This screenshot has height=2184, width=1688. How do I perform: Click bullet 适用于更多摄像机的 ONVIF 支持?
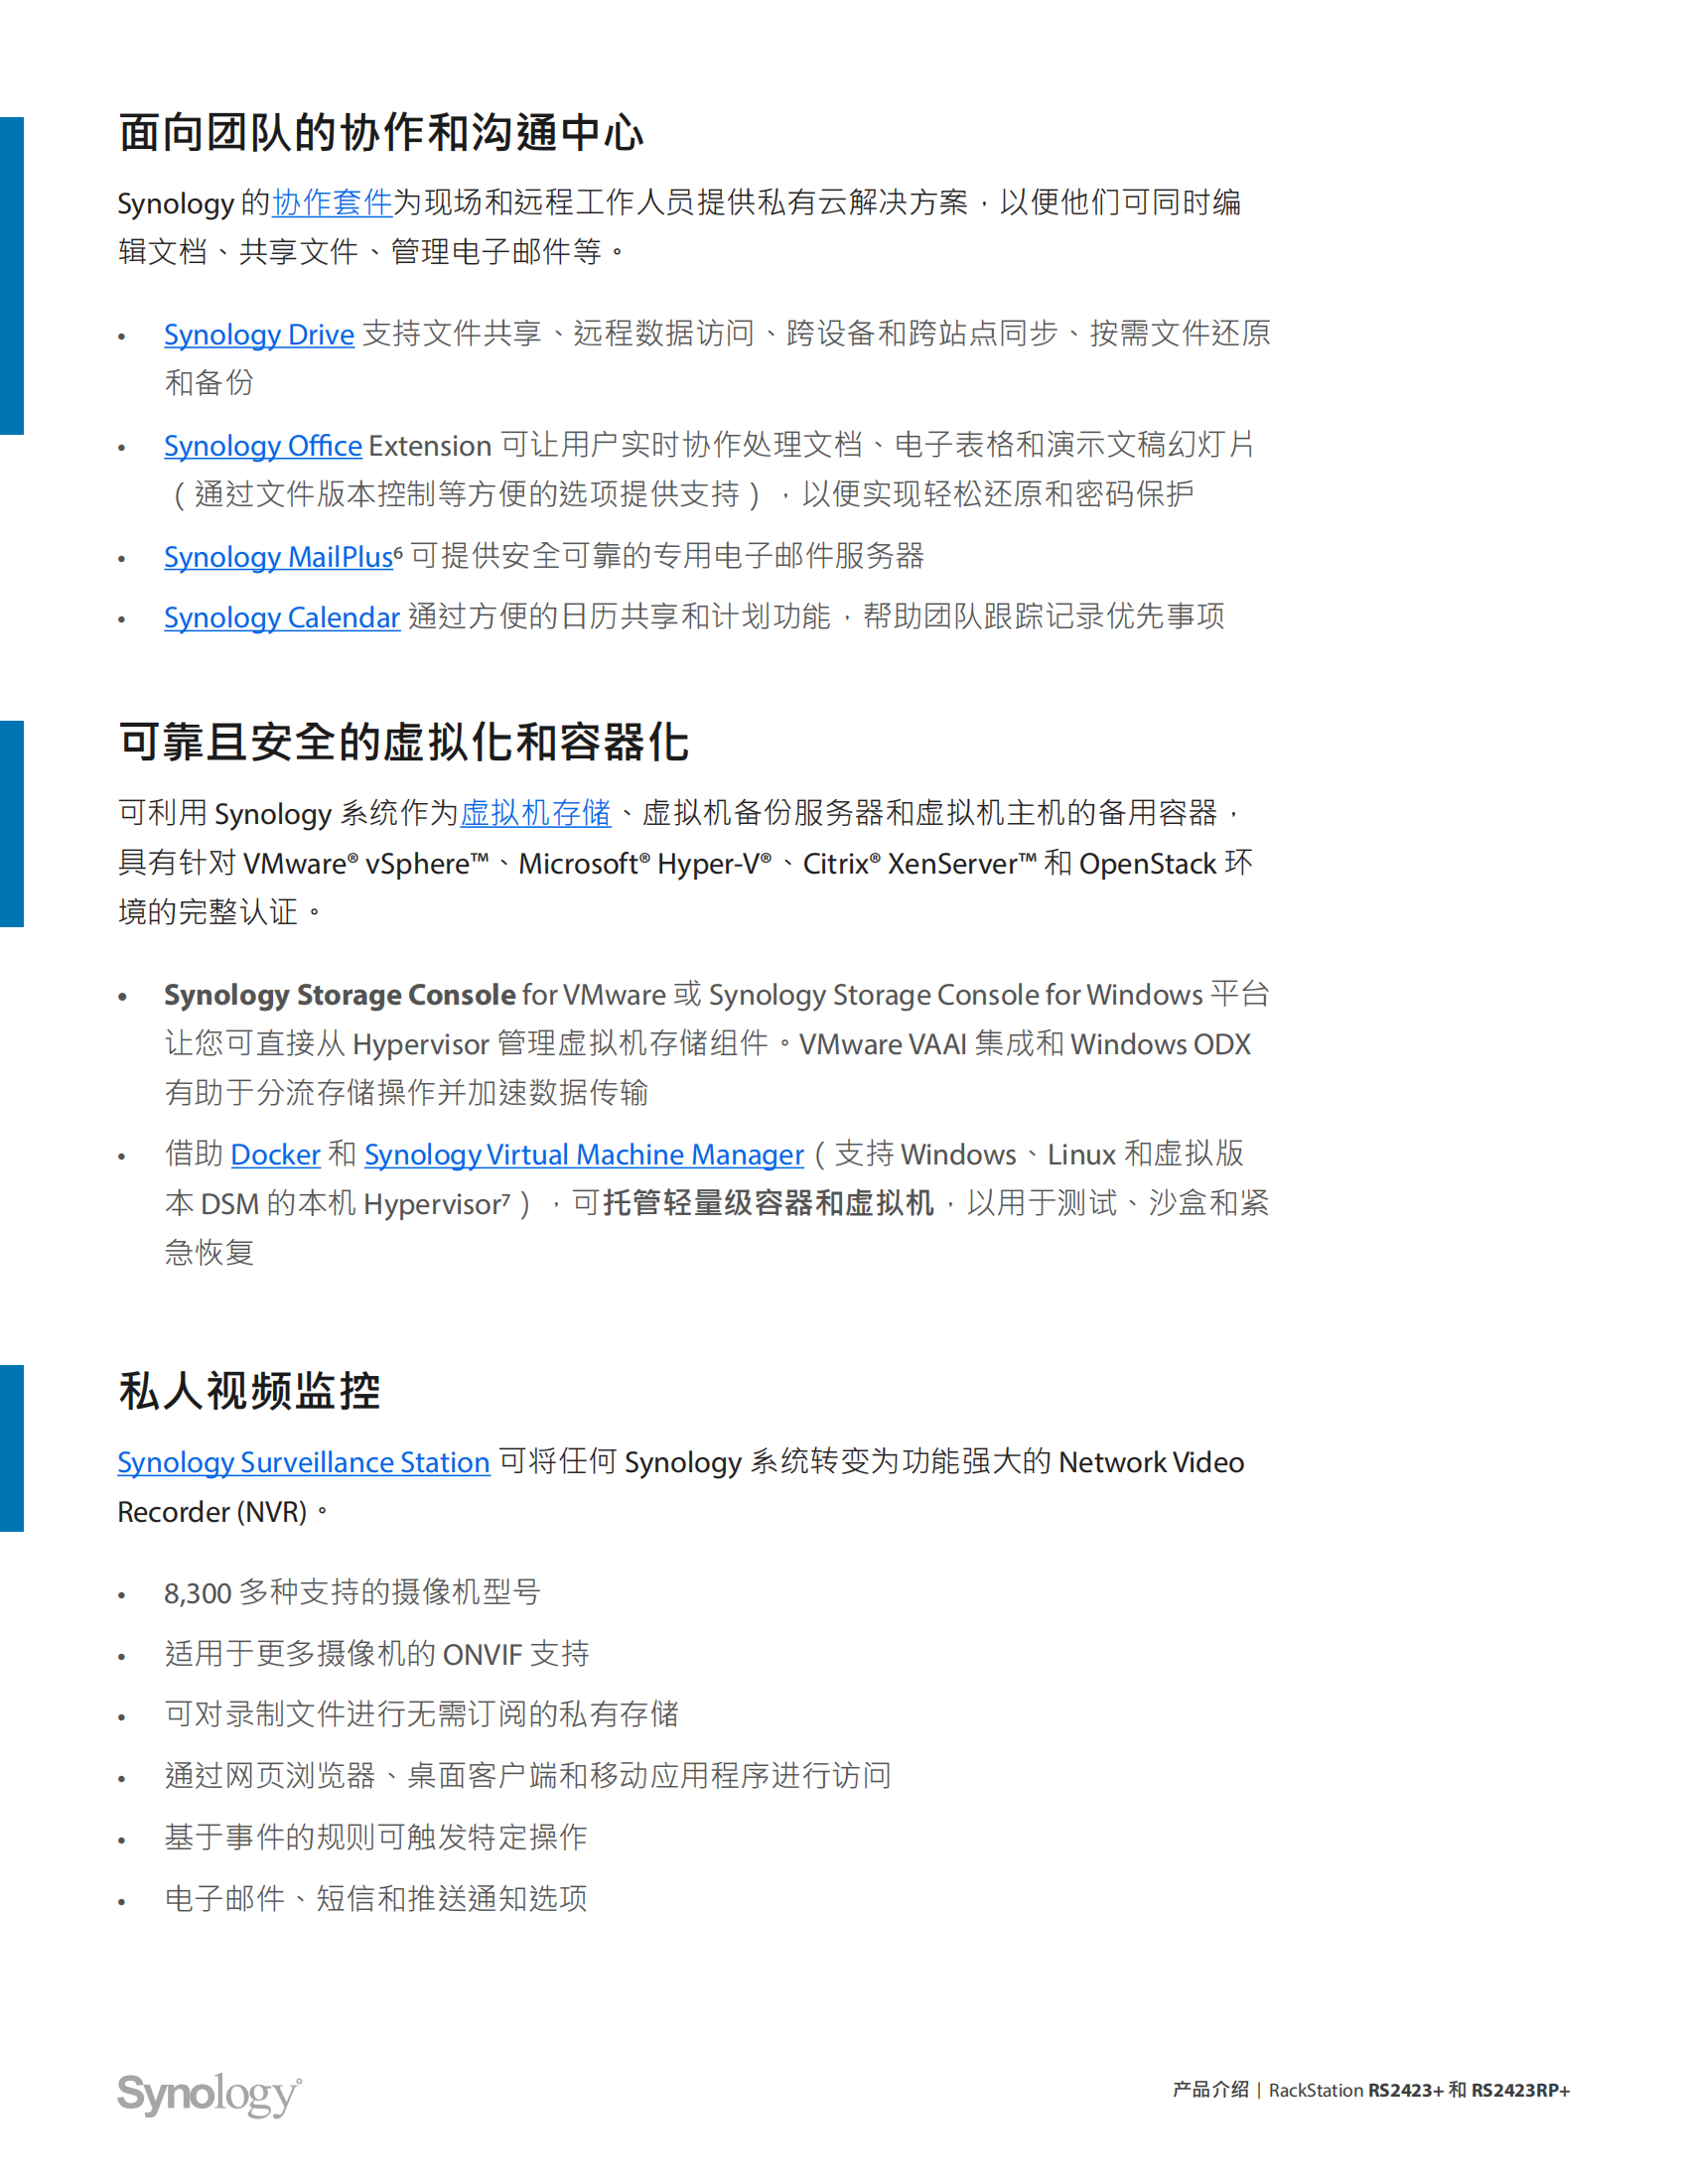click(x=377, y=1653)
